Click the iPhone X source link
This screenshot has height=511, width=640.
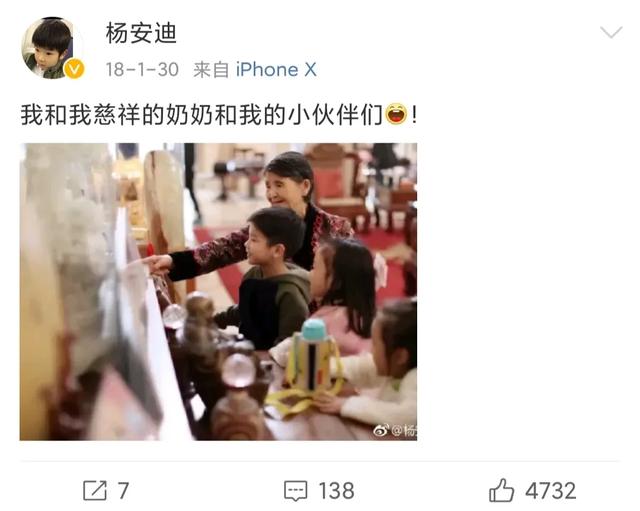[276, 69]
